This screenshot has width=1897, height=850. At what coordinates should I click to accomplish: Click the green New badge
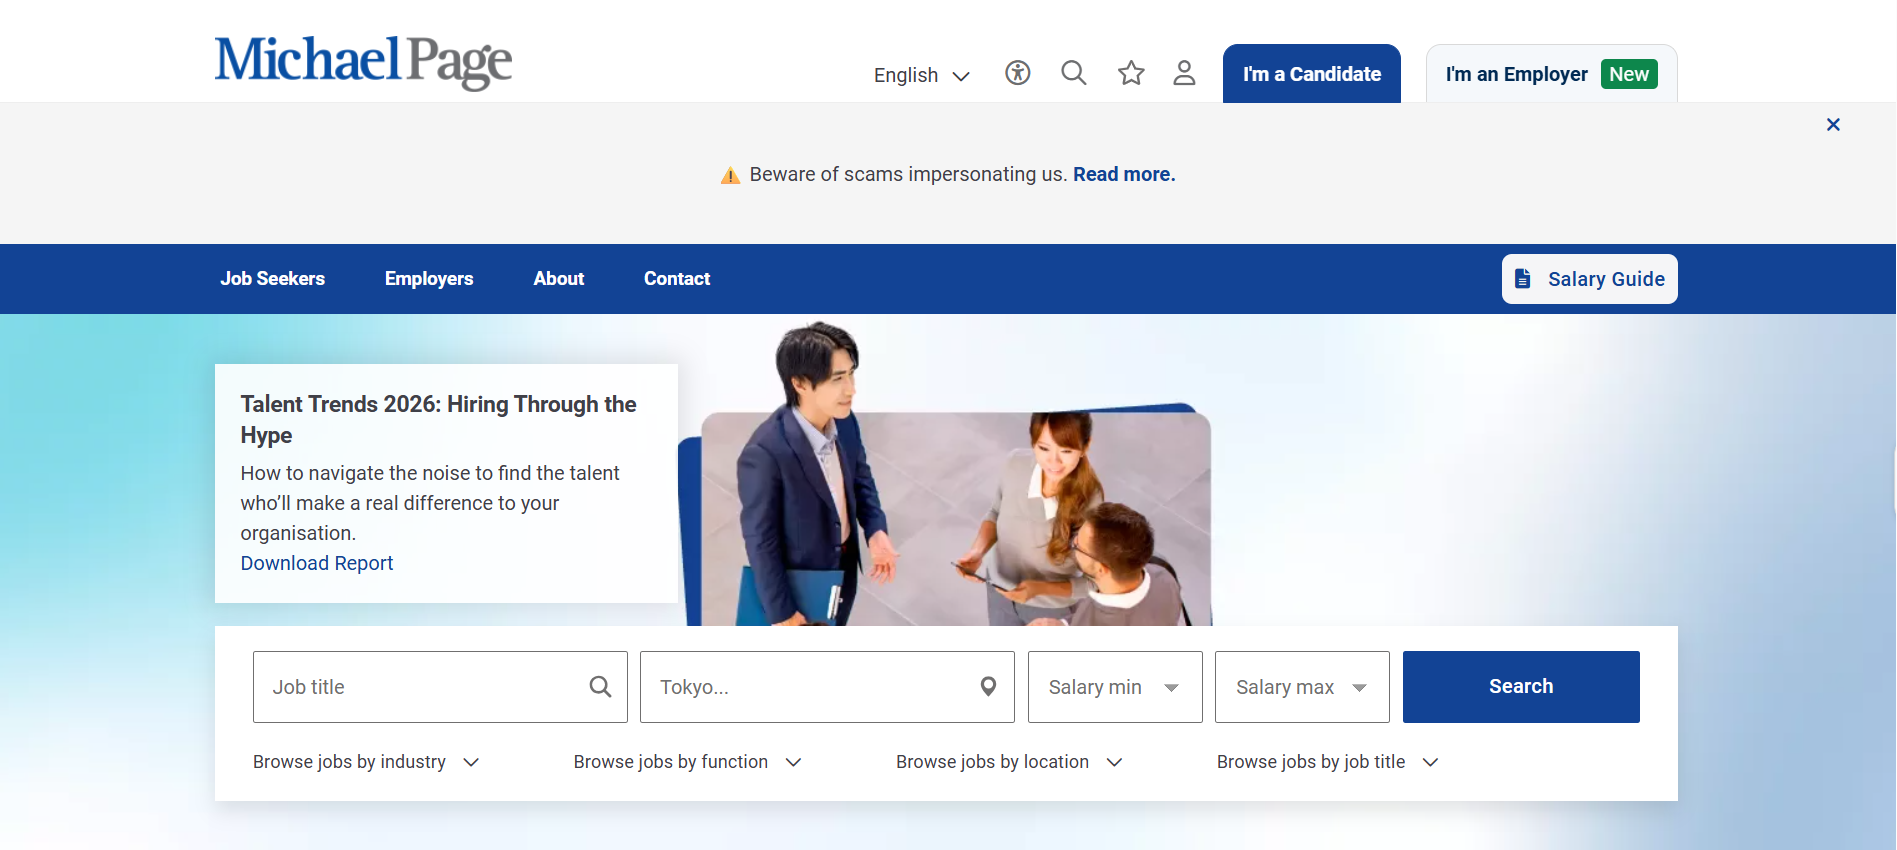point(1629,74)
